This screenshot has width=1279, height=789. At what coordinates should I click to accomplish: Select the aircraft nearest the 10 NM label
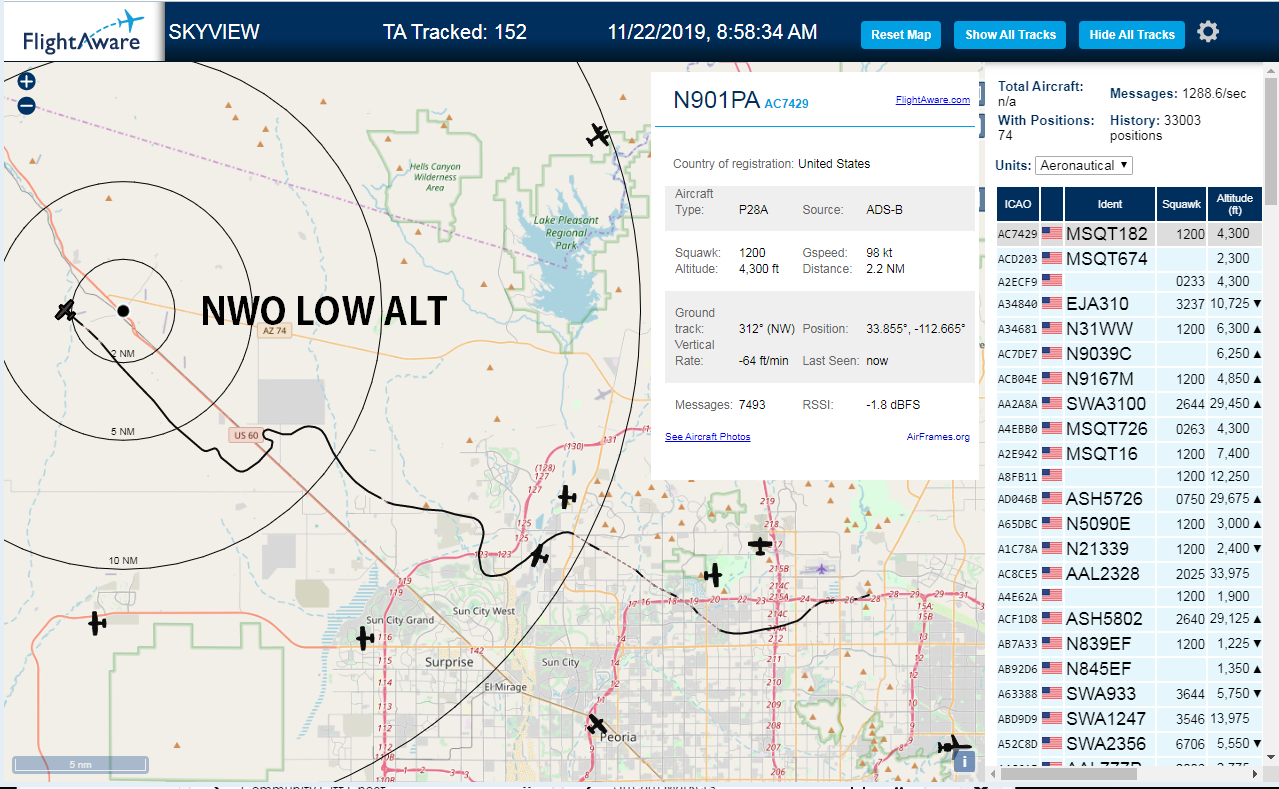pos(97,623)
